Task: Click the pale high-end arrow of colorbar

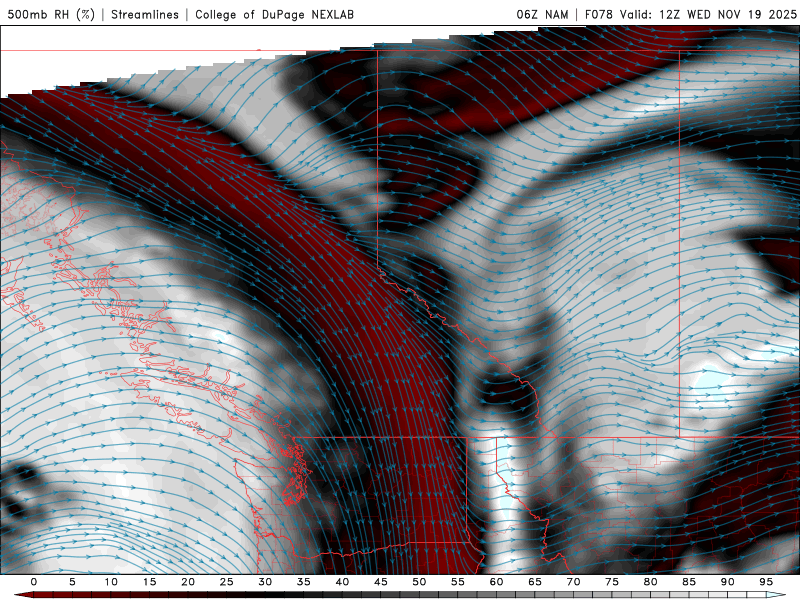Action: [x=776, y=595]
